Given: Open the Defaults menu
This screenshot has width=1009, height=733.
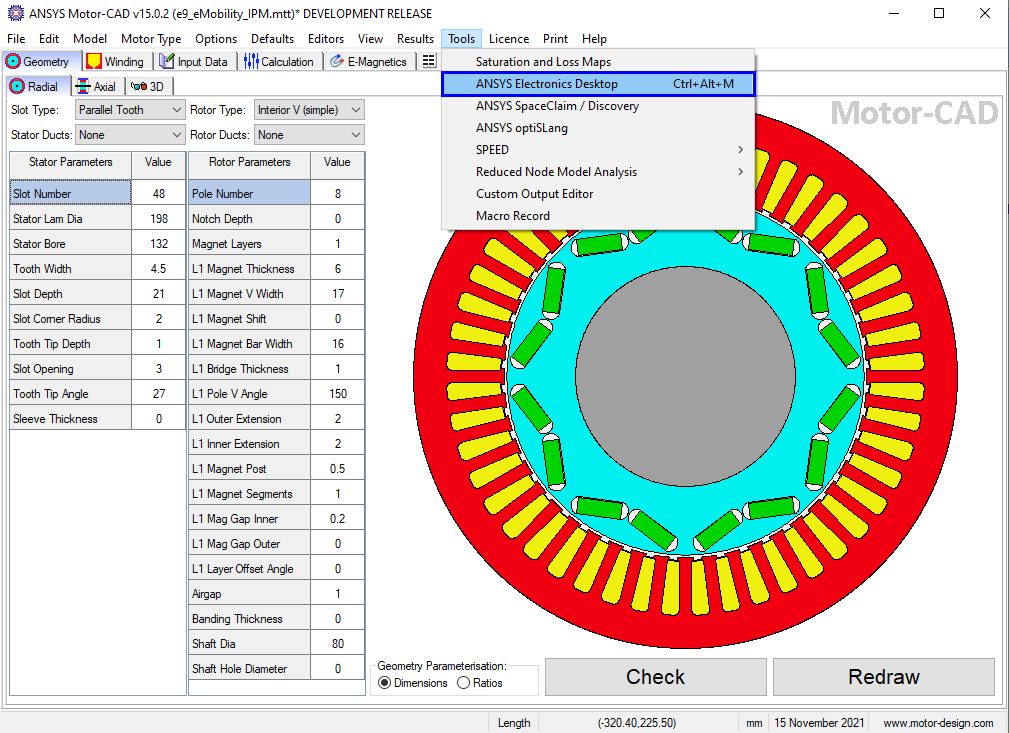Looking at the screenshot, I should 272,39.
